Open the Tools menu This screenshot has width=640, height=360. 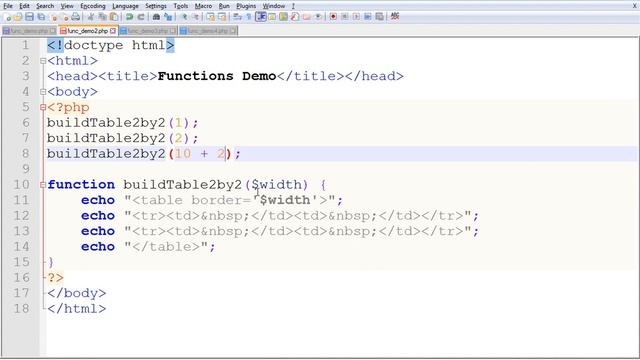[181, 6]
